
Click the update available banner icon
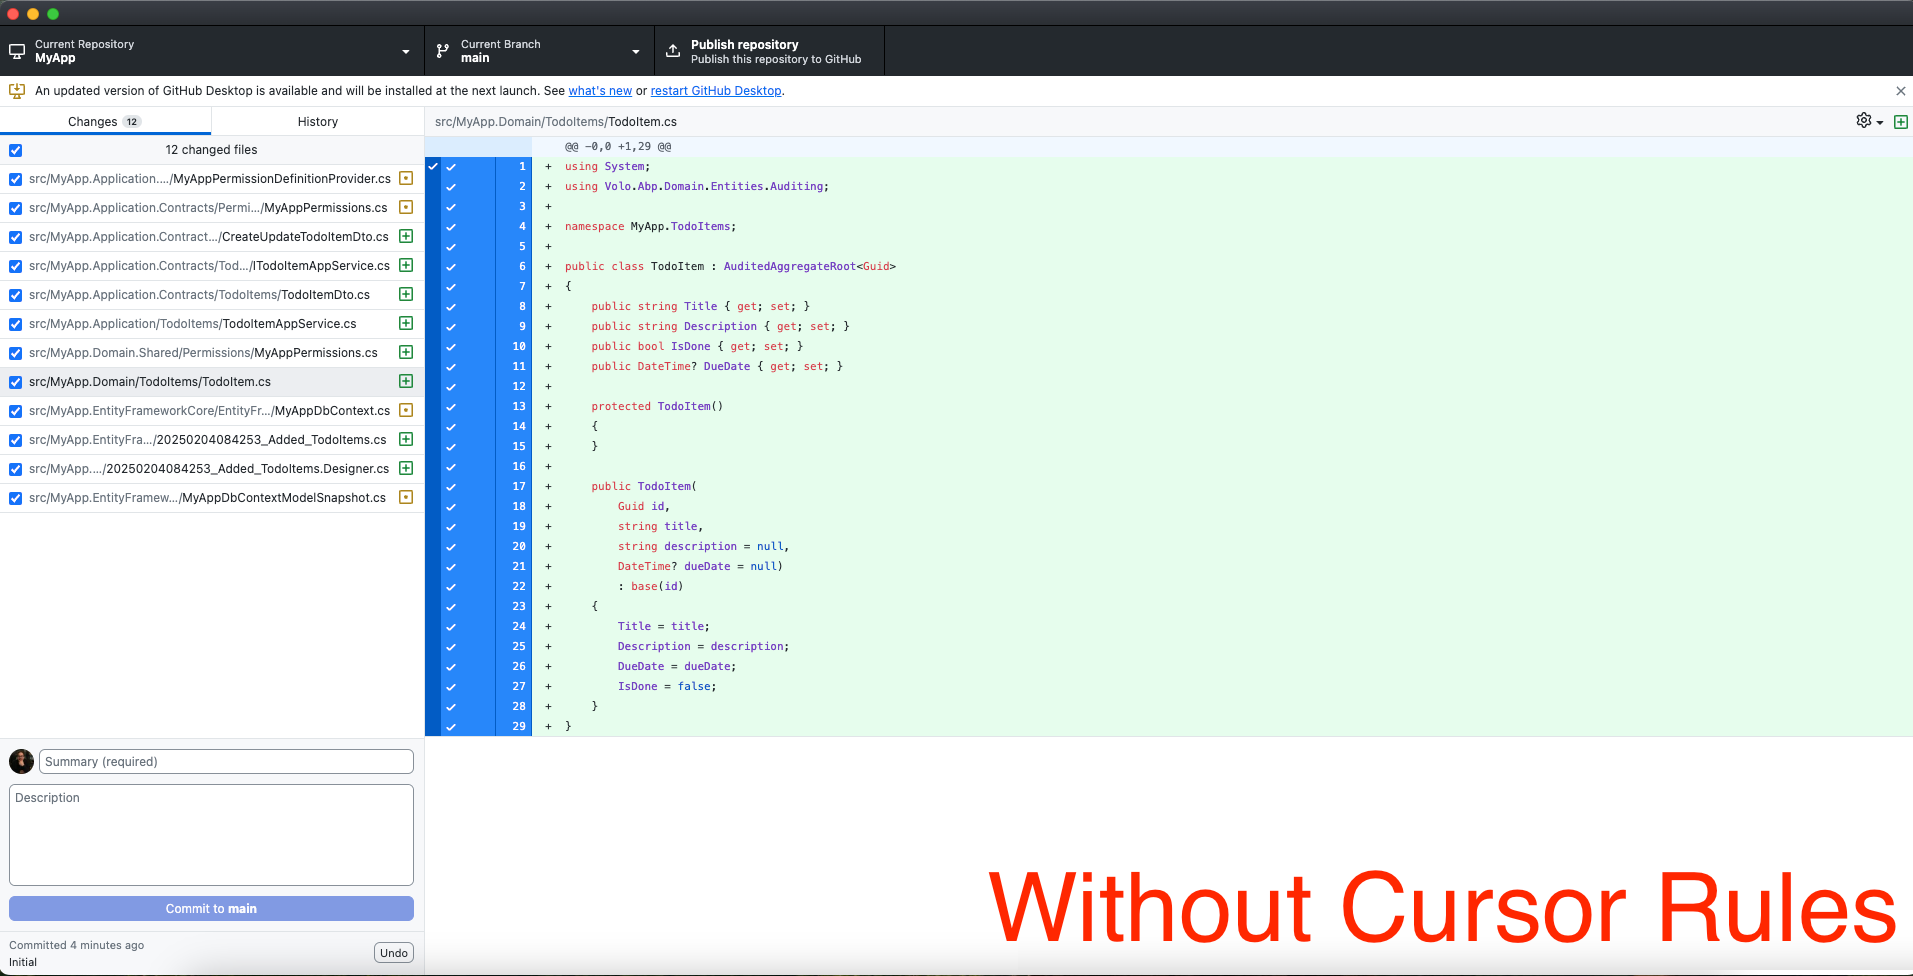(x=17, y=91)
